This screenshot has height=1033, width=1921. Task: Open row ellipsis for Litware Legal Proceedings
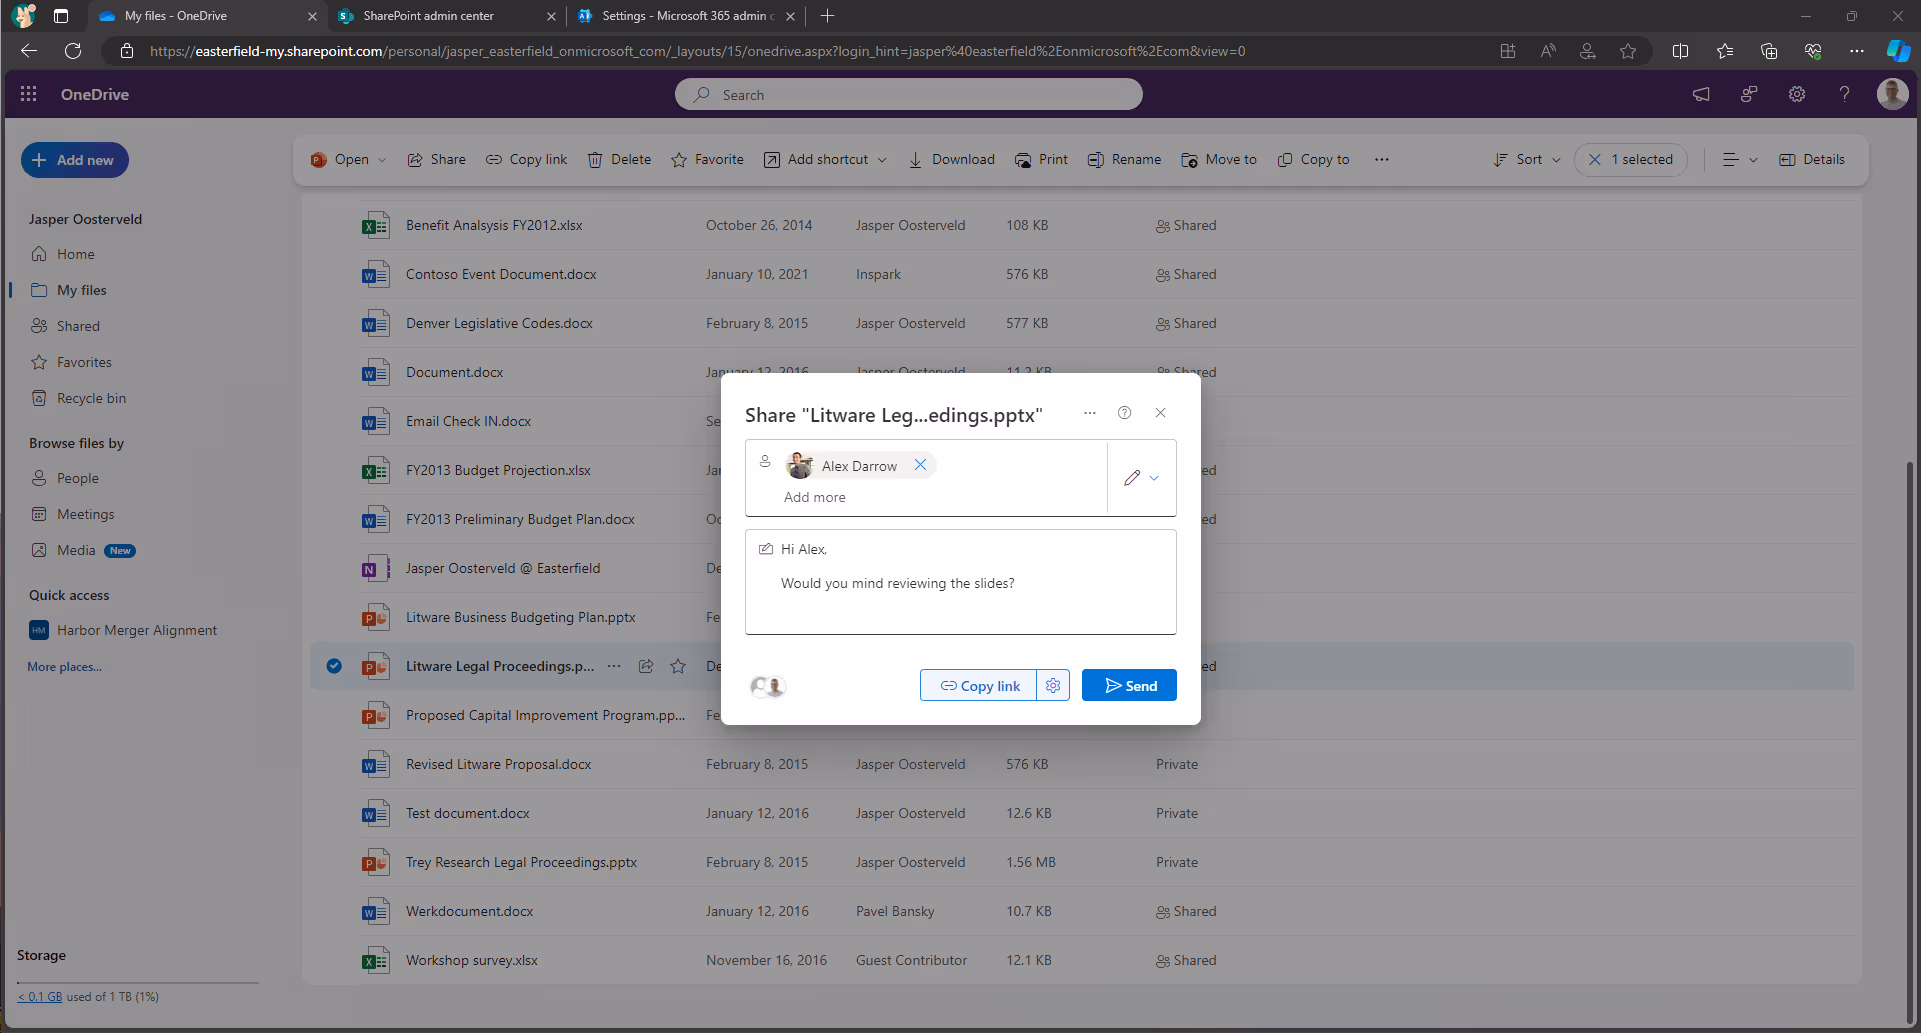[x=614, y=666]
